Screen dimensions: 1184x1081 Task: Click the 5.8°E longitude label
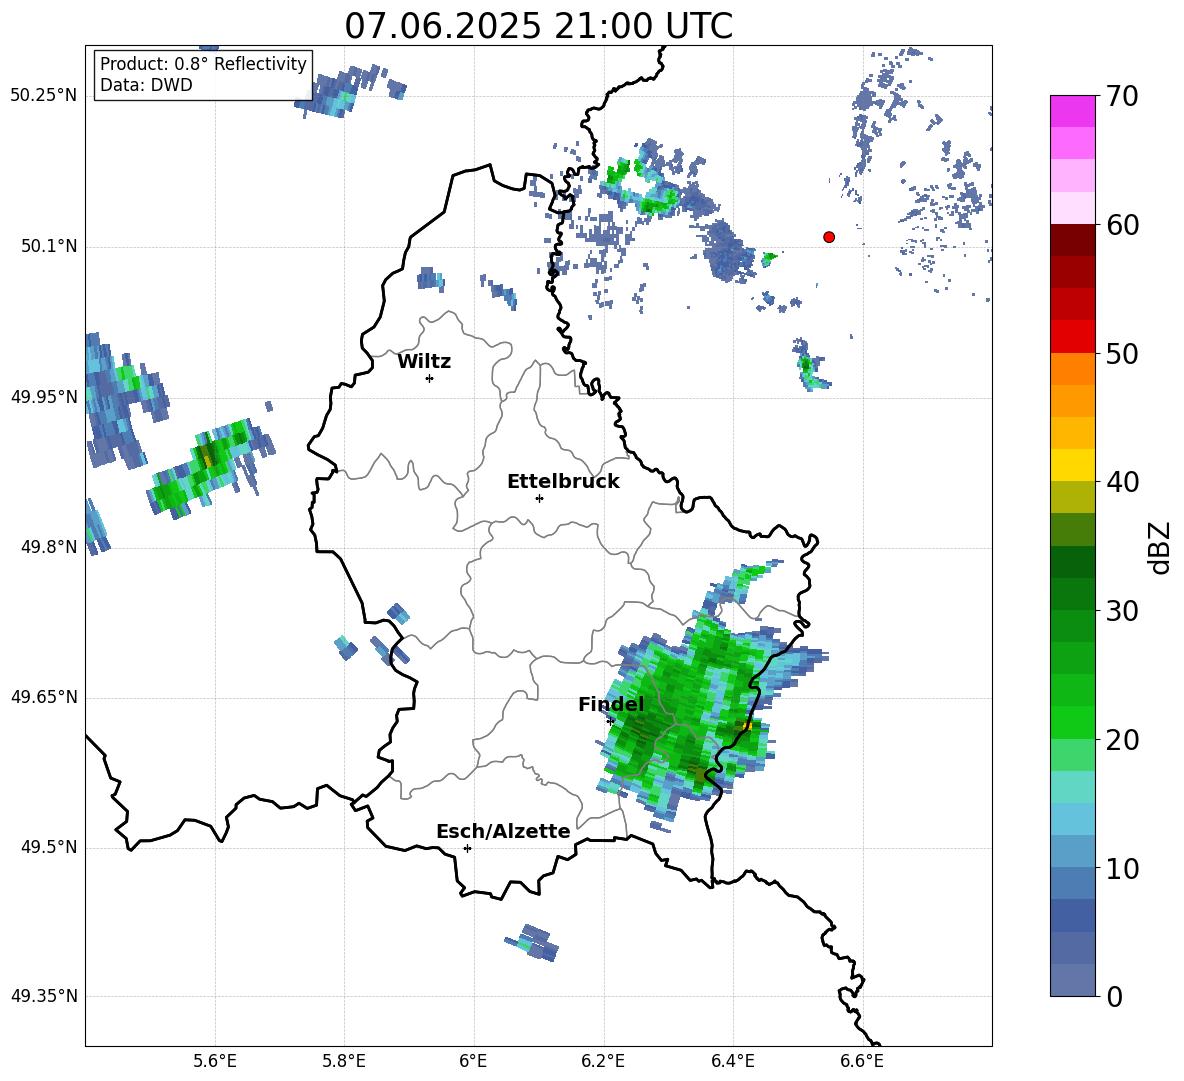coord(344,1061)
